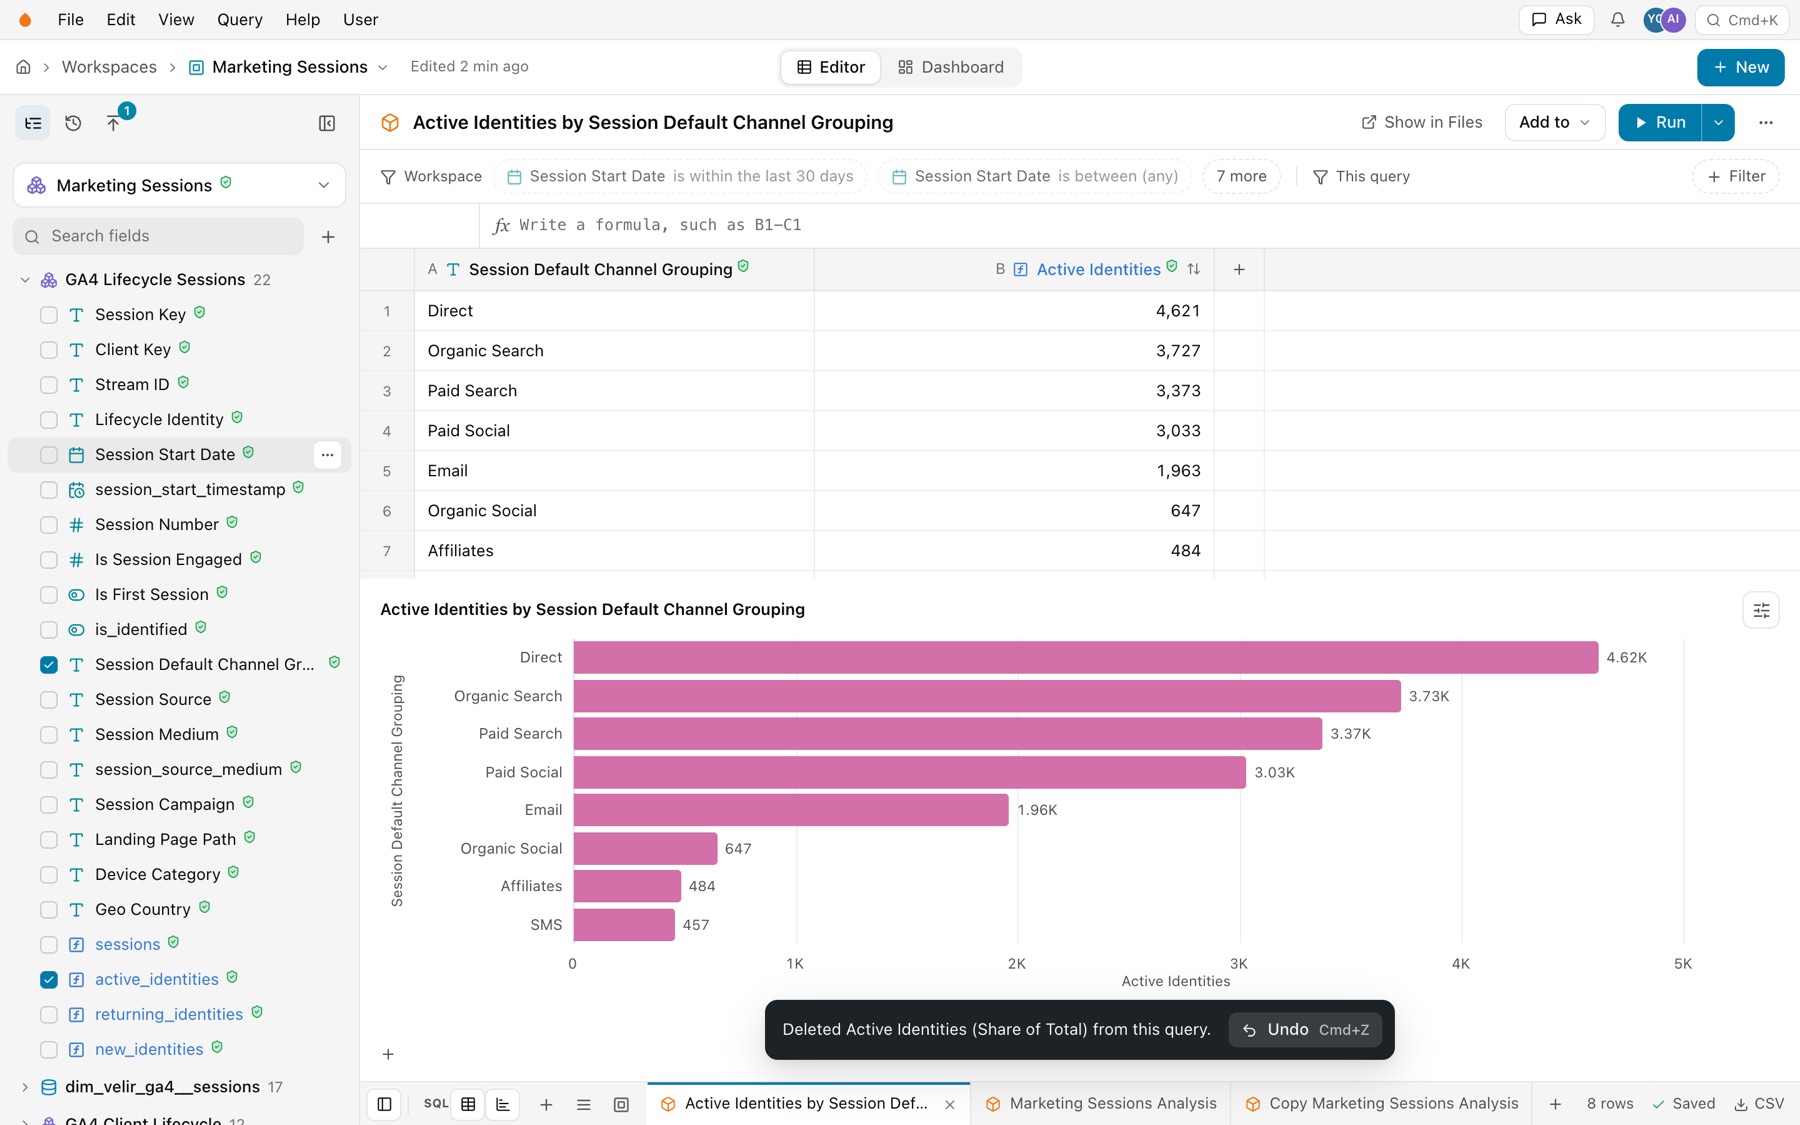Uncheck Session Default Channel Grouping field

pos(48,665)
